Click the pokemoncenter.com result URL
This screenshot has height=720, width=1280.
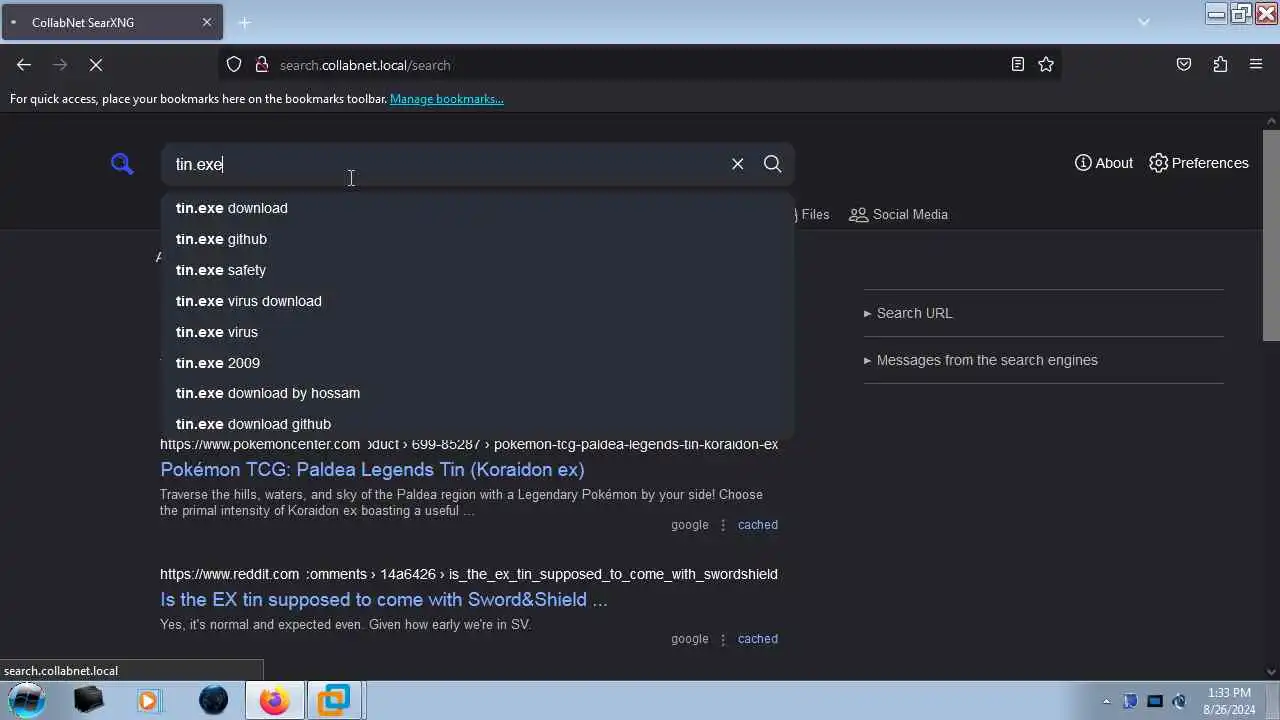469,444
